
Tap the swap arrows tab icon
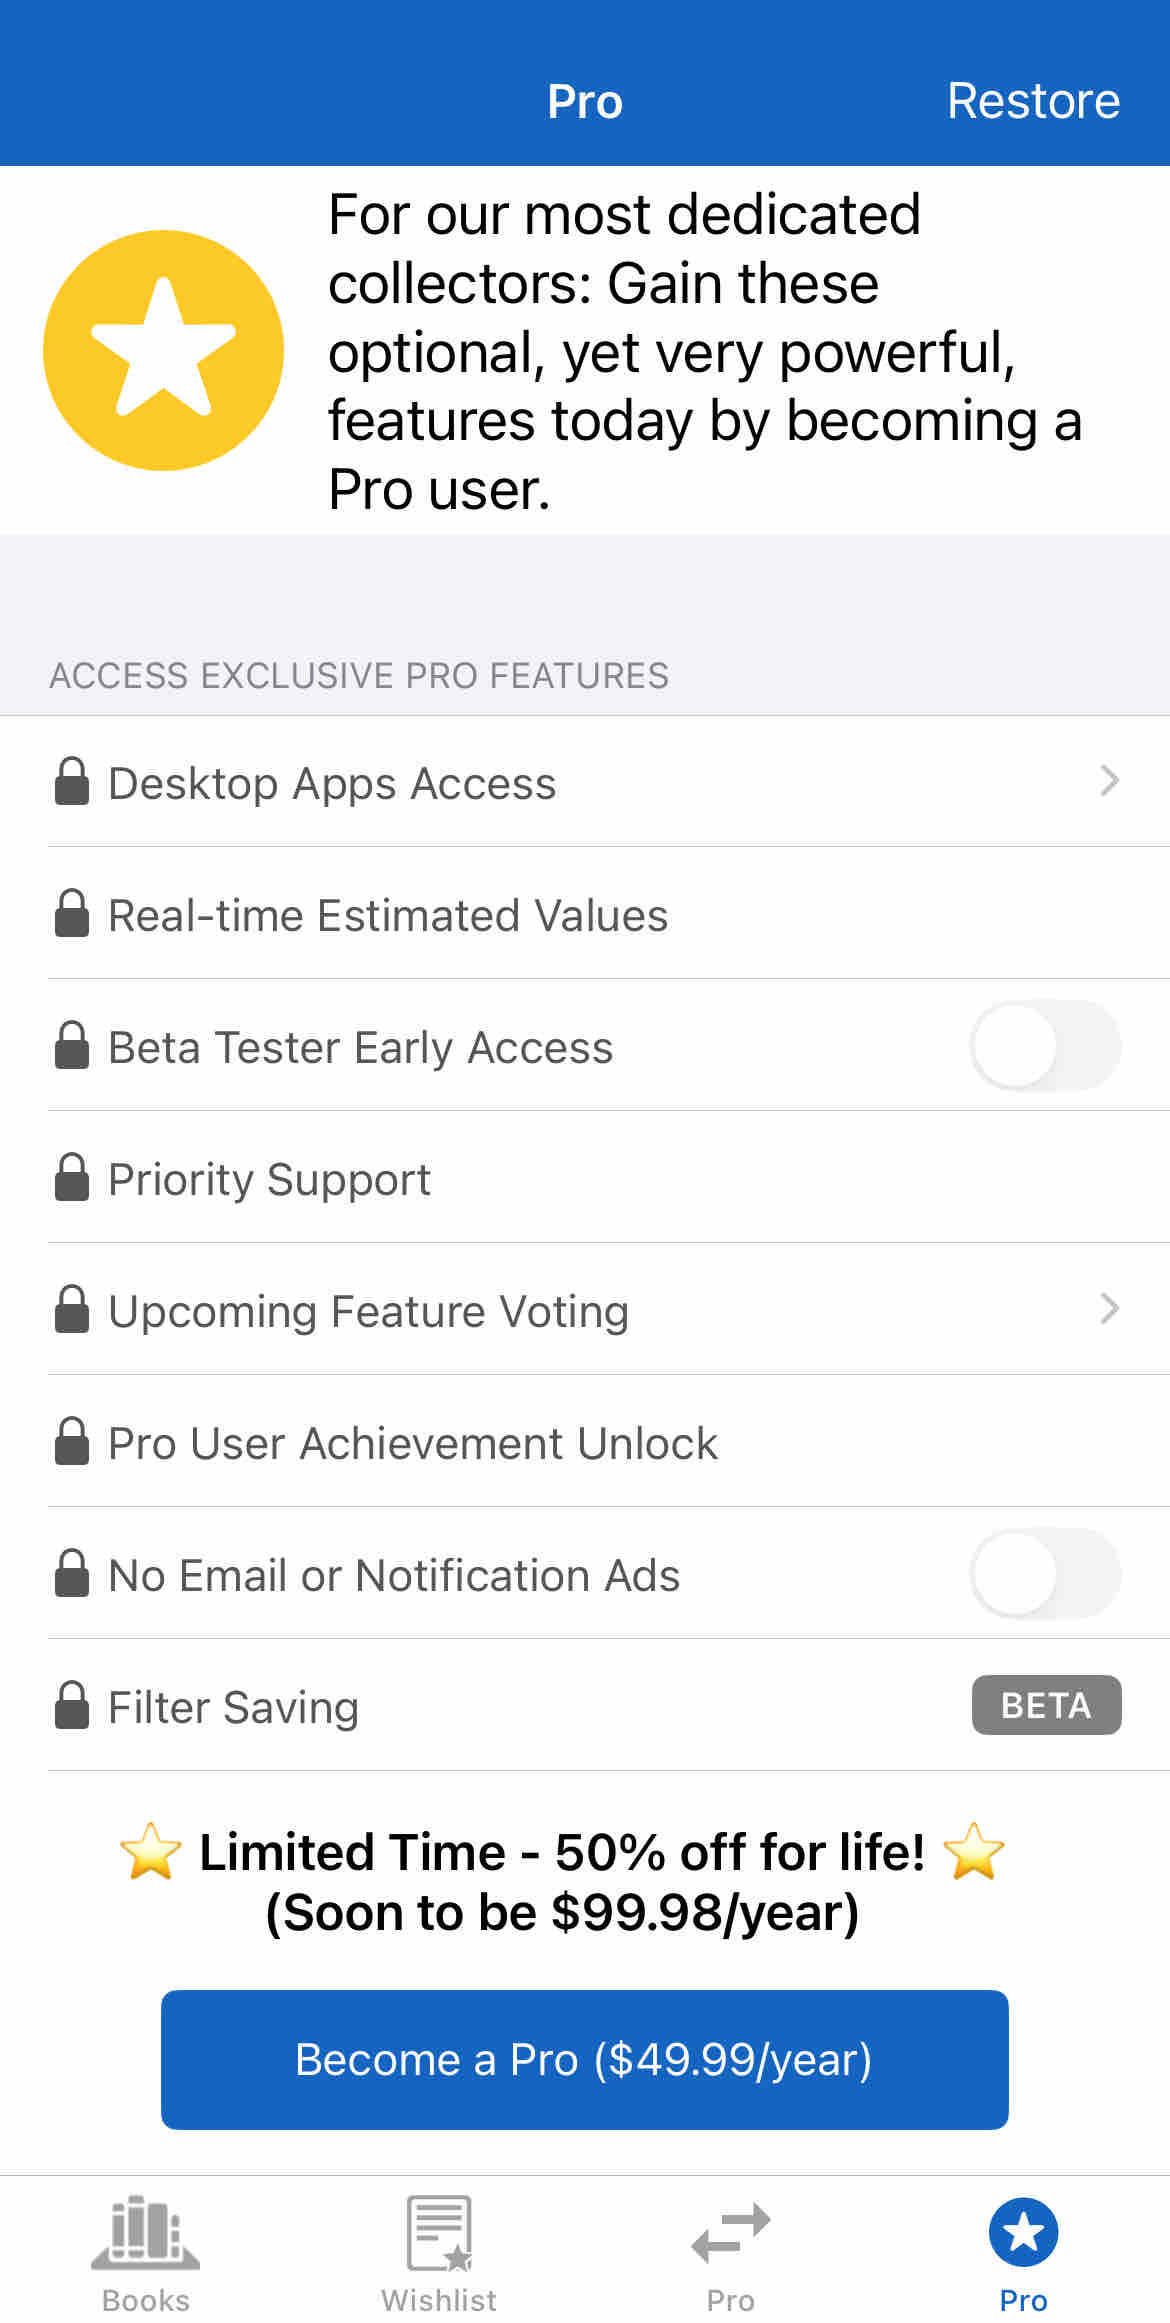click(731, 2232)
